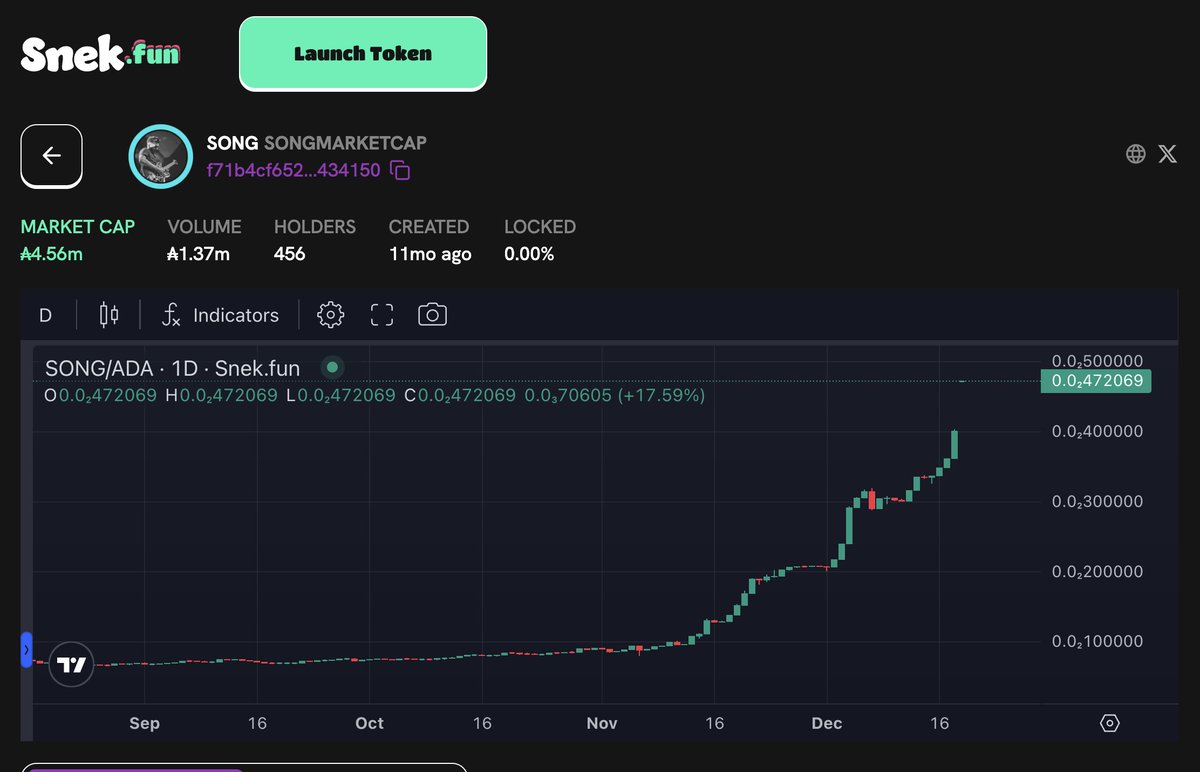The image size is (1200, 772).
Task: Go back using the arrow button
Action: pyautogui.click(x=52, y=156)
